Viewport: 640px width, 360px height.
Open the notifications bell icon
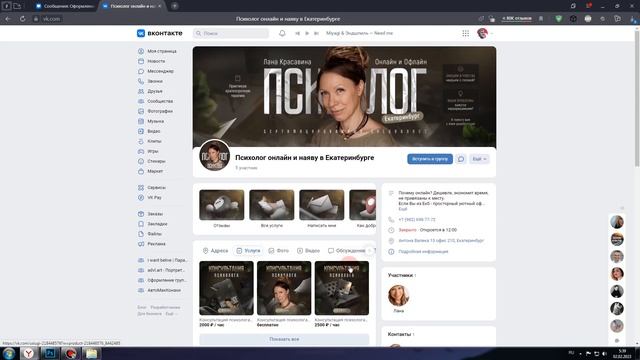pyautogui.click(x=282, y=33)
